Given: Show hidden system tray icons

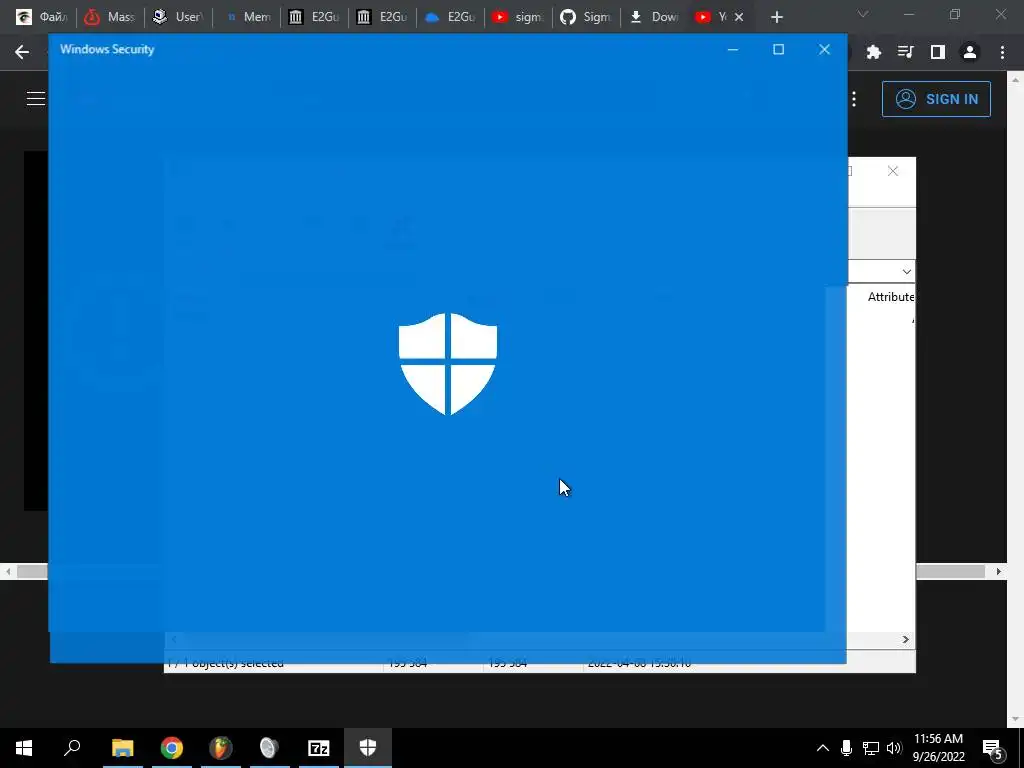Looking at the screenshot, I should point(823,748).
